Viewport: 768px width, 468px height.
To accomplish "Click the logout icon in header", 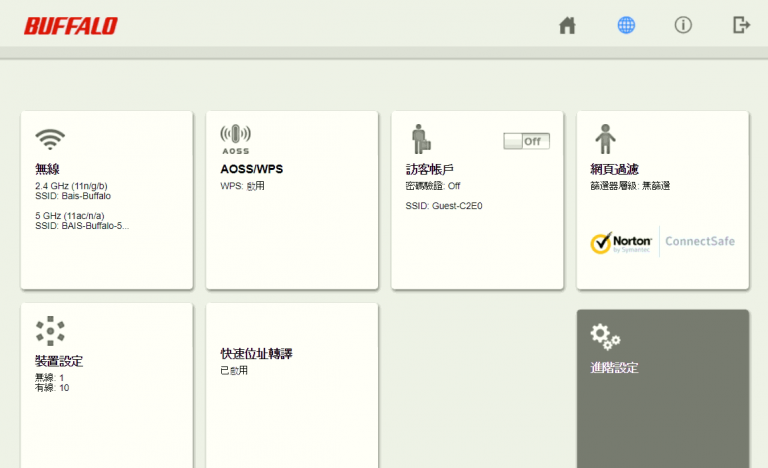I will coord(741,25).
